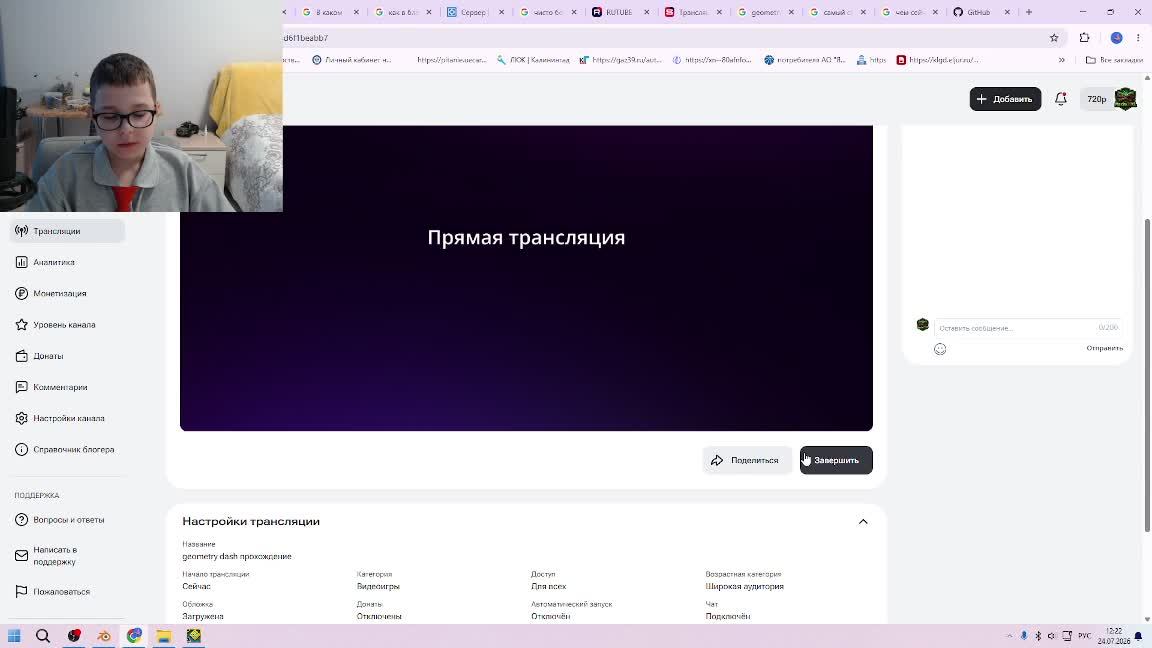Image resolution: width=1152 pixels, height=648 pixels.
Task: Open the ЛОК | Калининград bookmark
Action: tap(533, 60)
